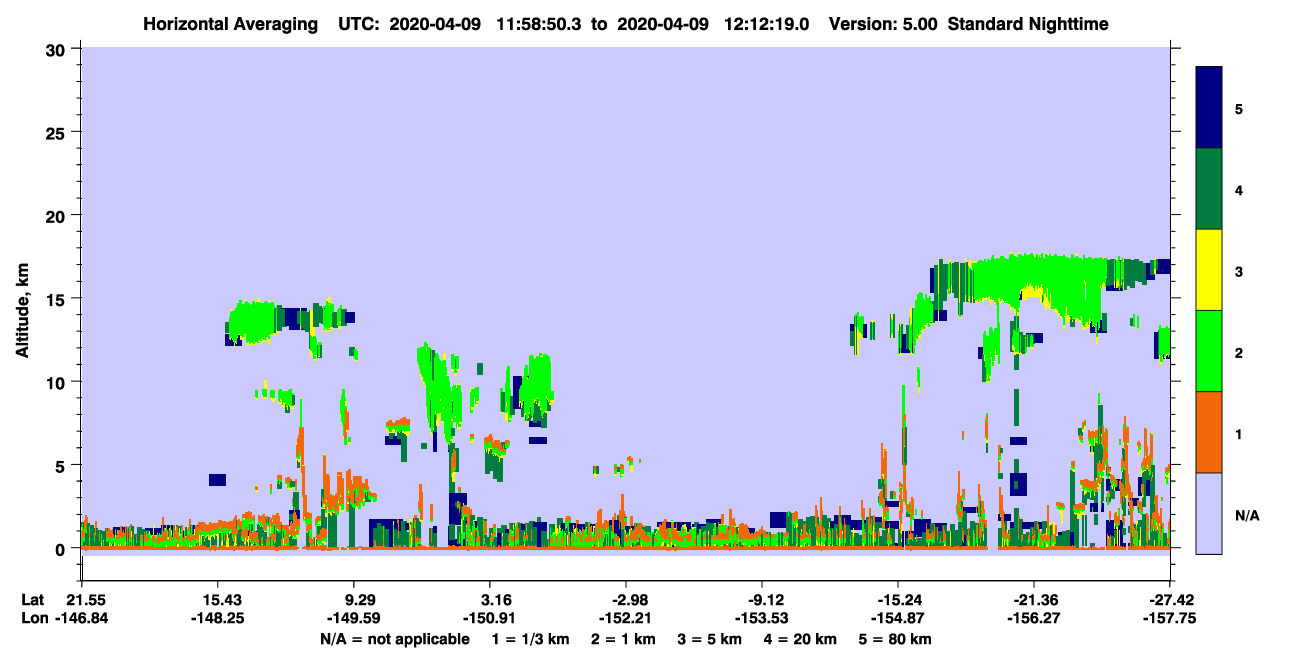Screen dimensions: 1300x667
Task: Click the '2 = 1 km' legend note
Action: pyautogui.click(x=623, y=639)
